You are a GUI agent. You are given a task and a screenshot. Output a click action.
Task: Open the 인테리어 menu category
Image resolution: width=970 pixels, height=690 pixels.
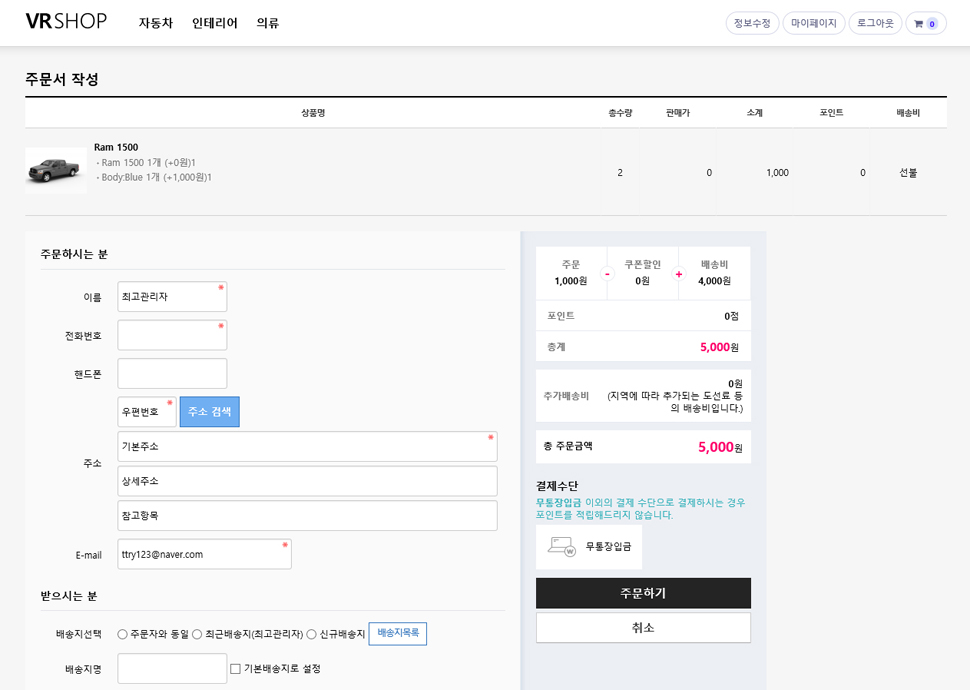(214, 23)
